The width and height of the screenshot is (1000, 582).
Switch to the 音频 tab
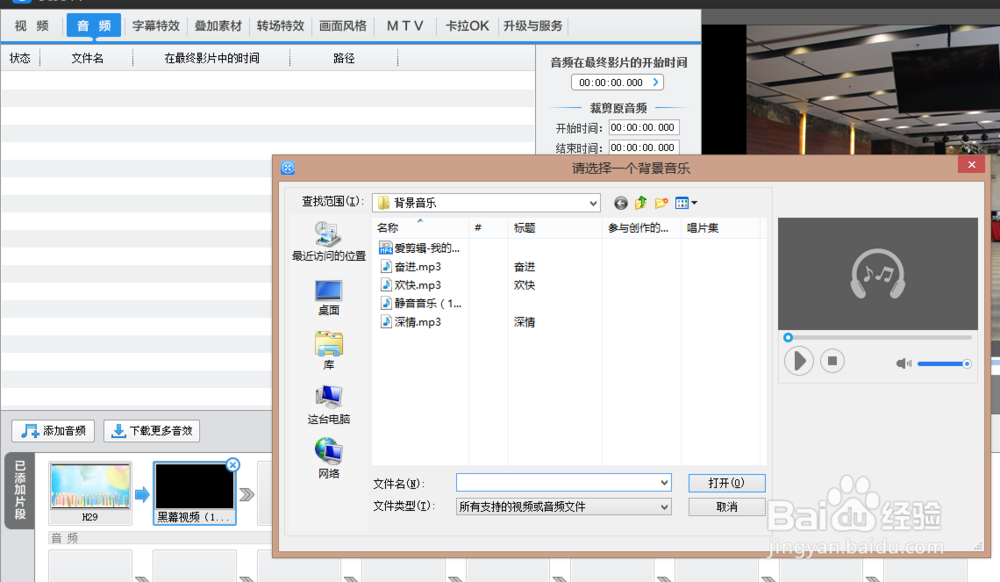pos(94,26)
